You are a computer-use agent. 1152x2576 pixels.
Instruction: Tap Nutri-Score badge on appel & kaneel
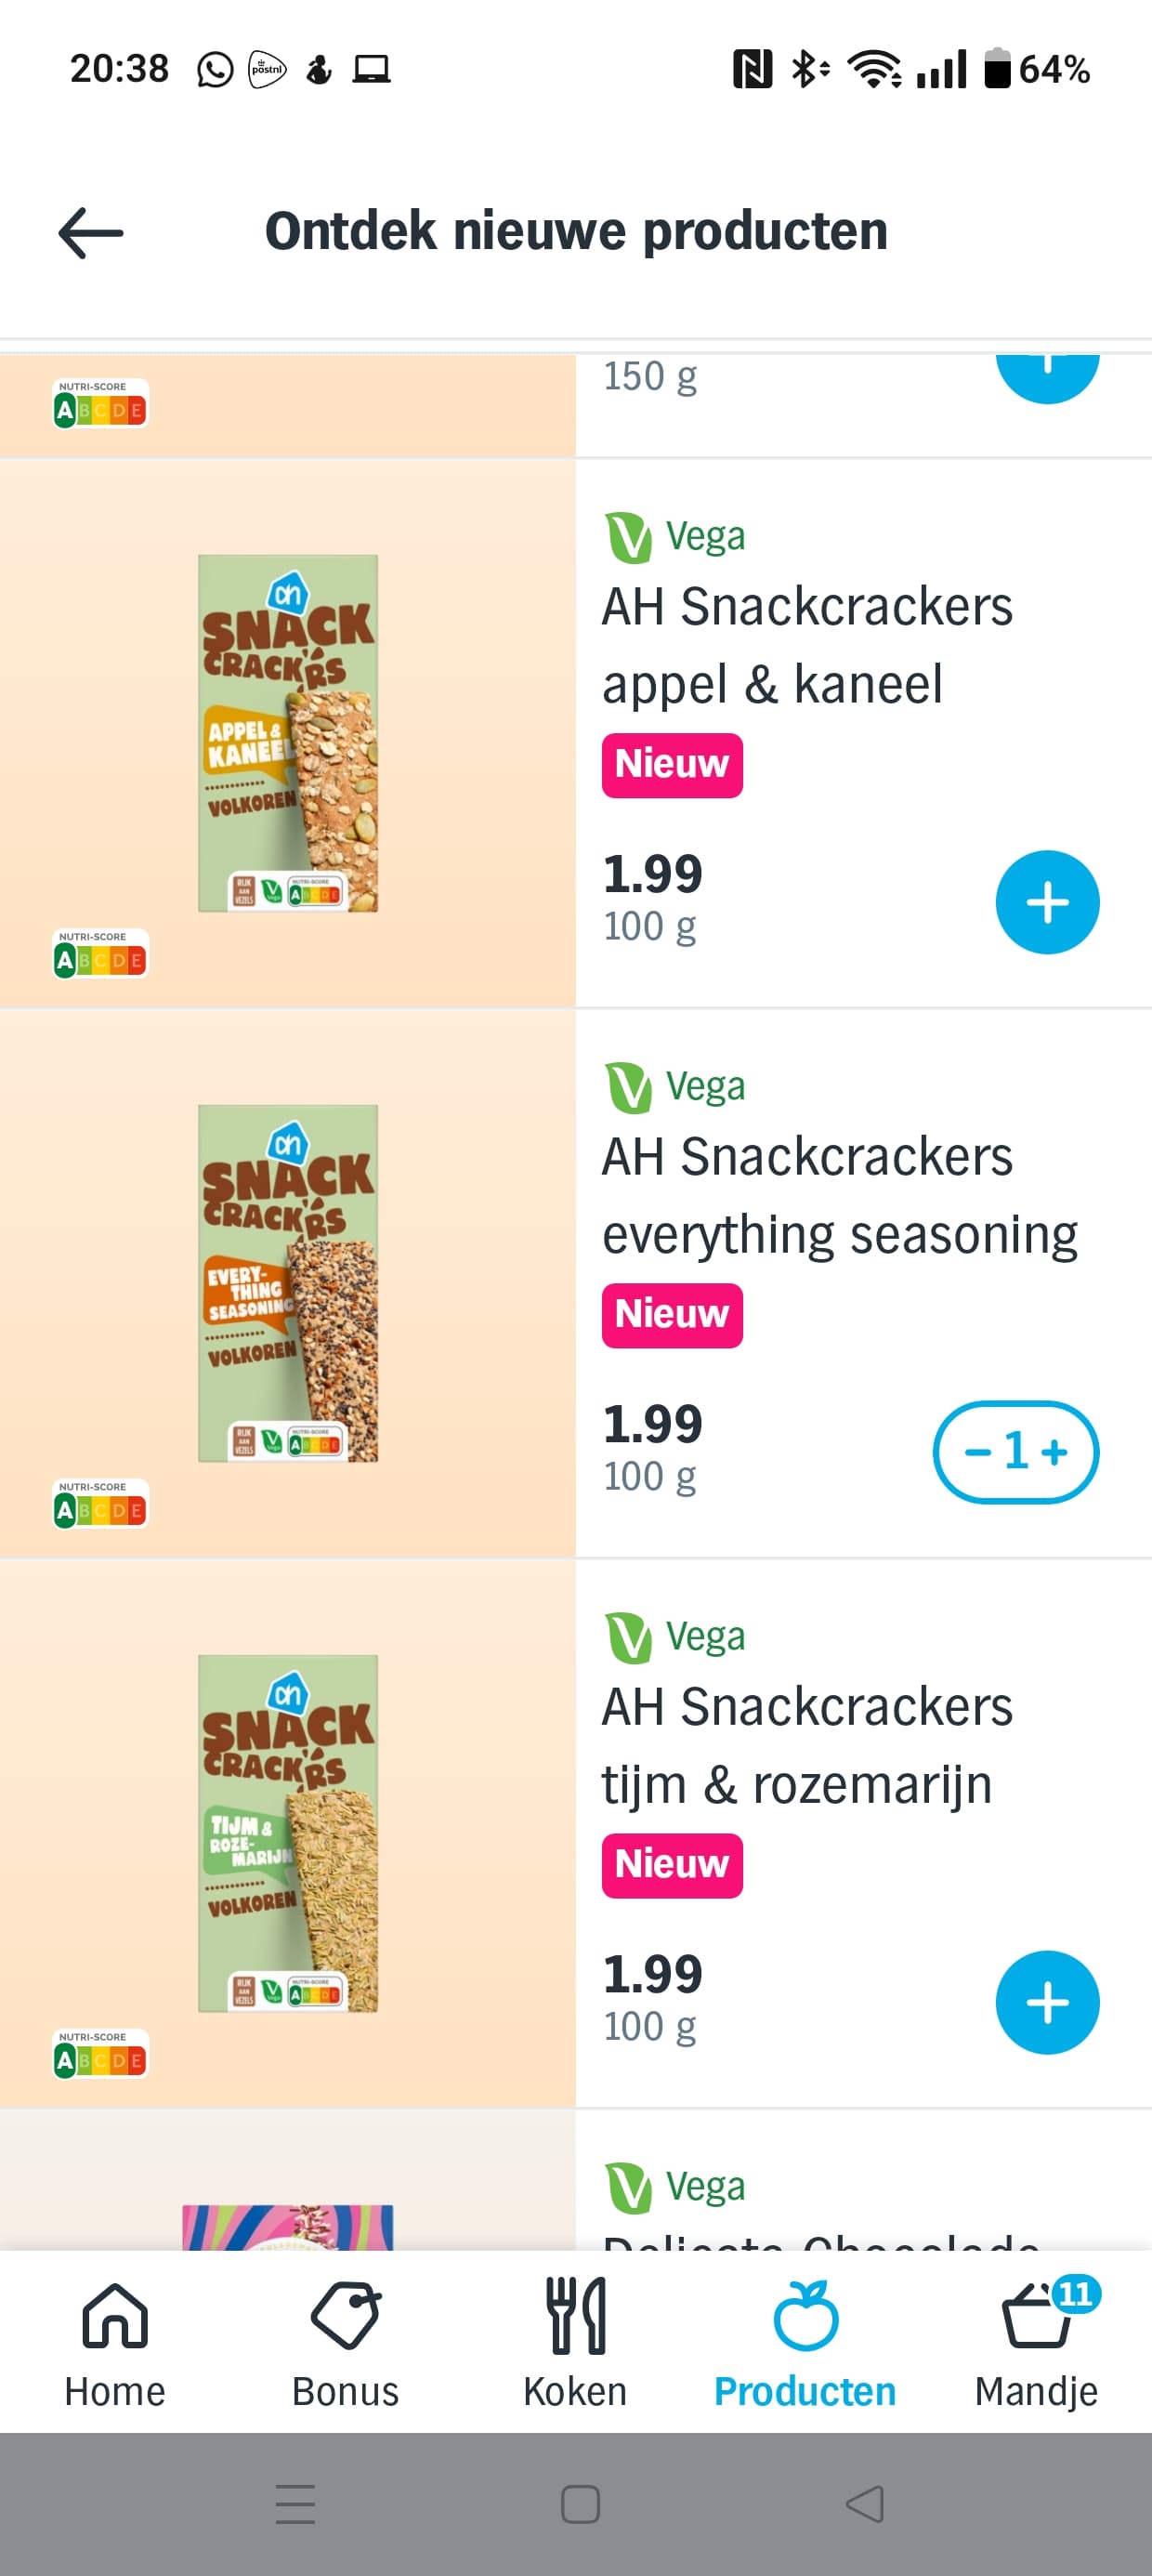click(100, 953)
